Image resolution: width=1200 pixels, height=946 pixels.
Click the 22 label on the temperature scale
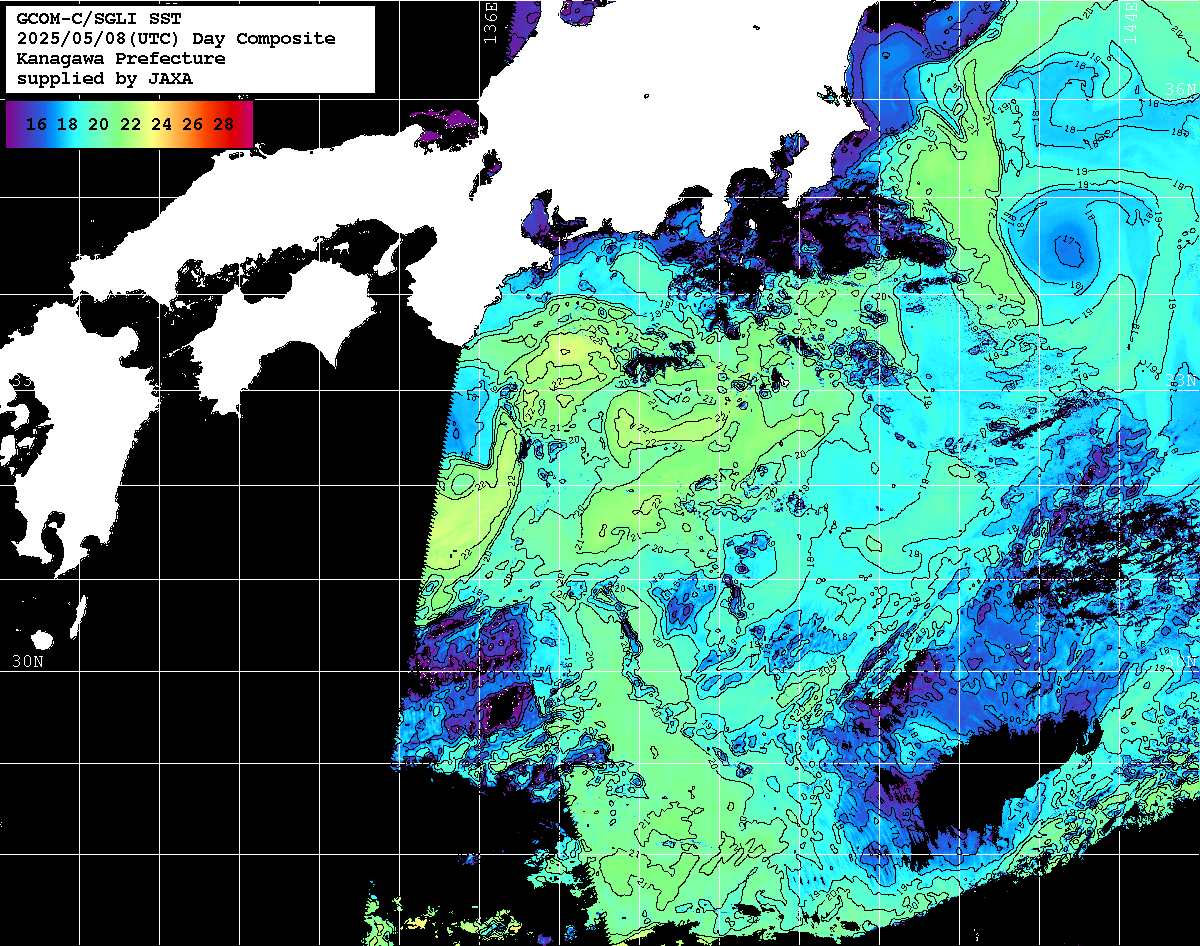coord(129,124)
